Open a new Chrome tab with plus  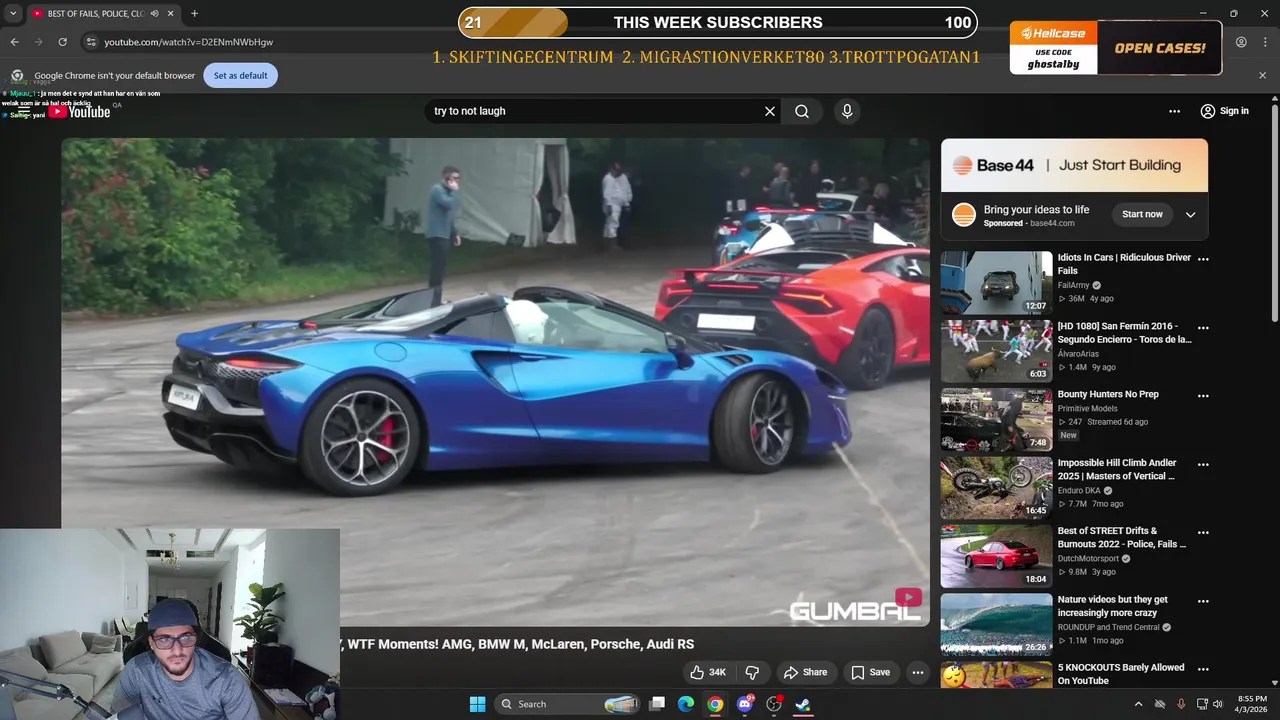pos(194,13)
